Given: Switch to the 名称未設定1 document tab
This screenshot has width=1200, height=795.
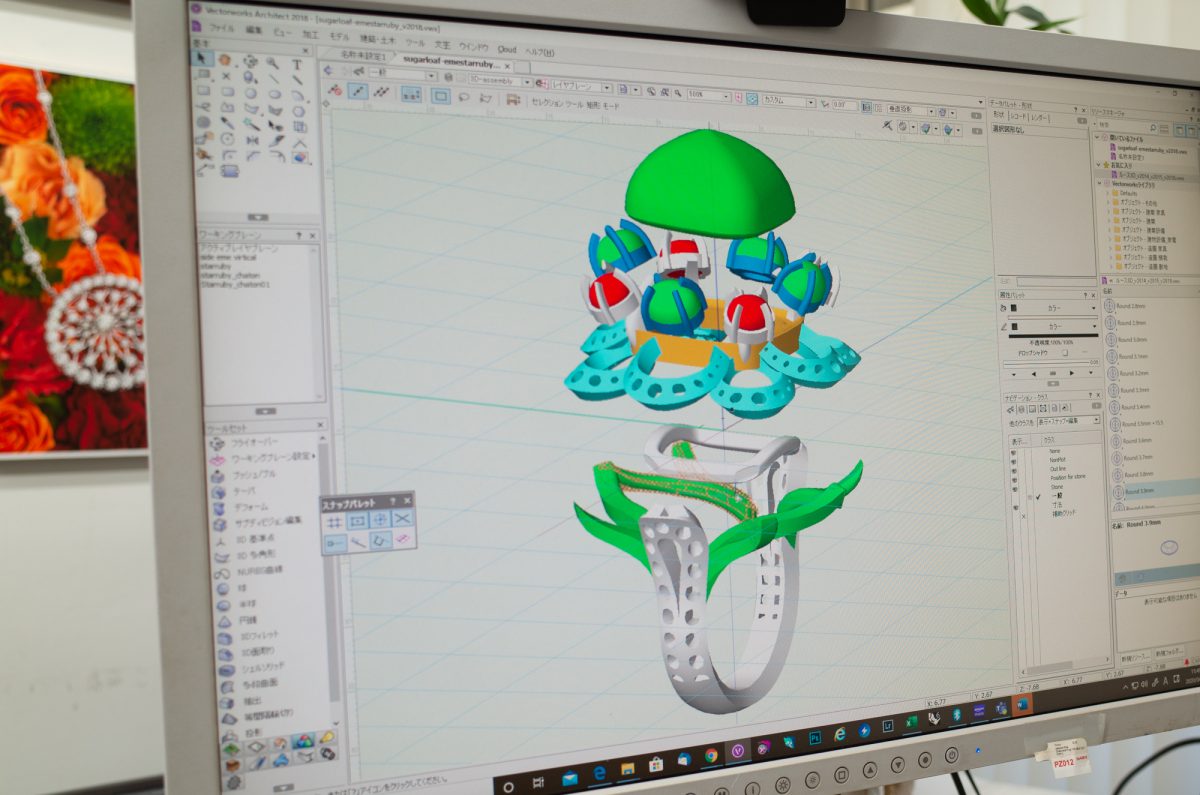Looking at the screenshot, I should pyautogui.click(x=361, y=54).
